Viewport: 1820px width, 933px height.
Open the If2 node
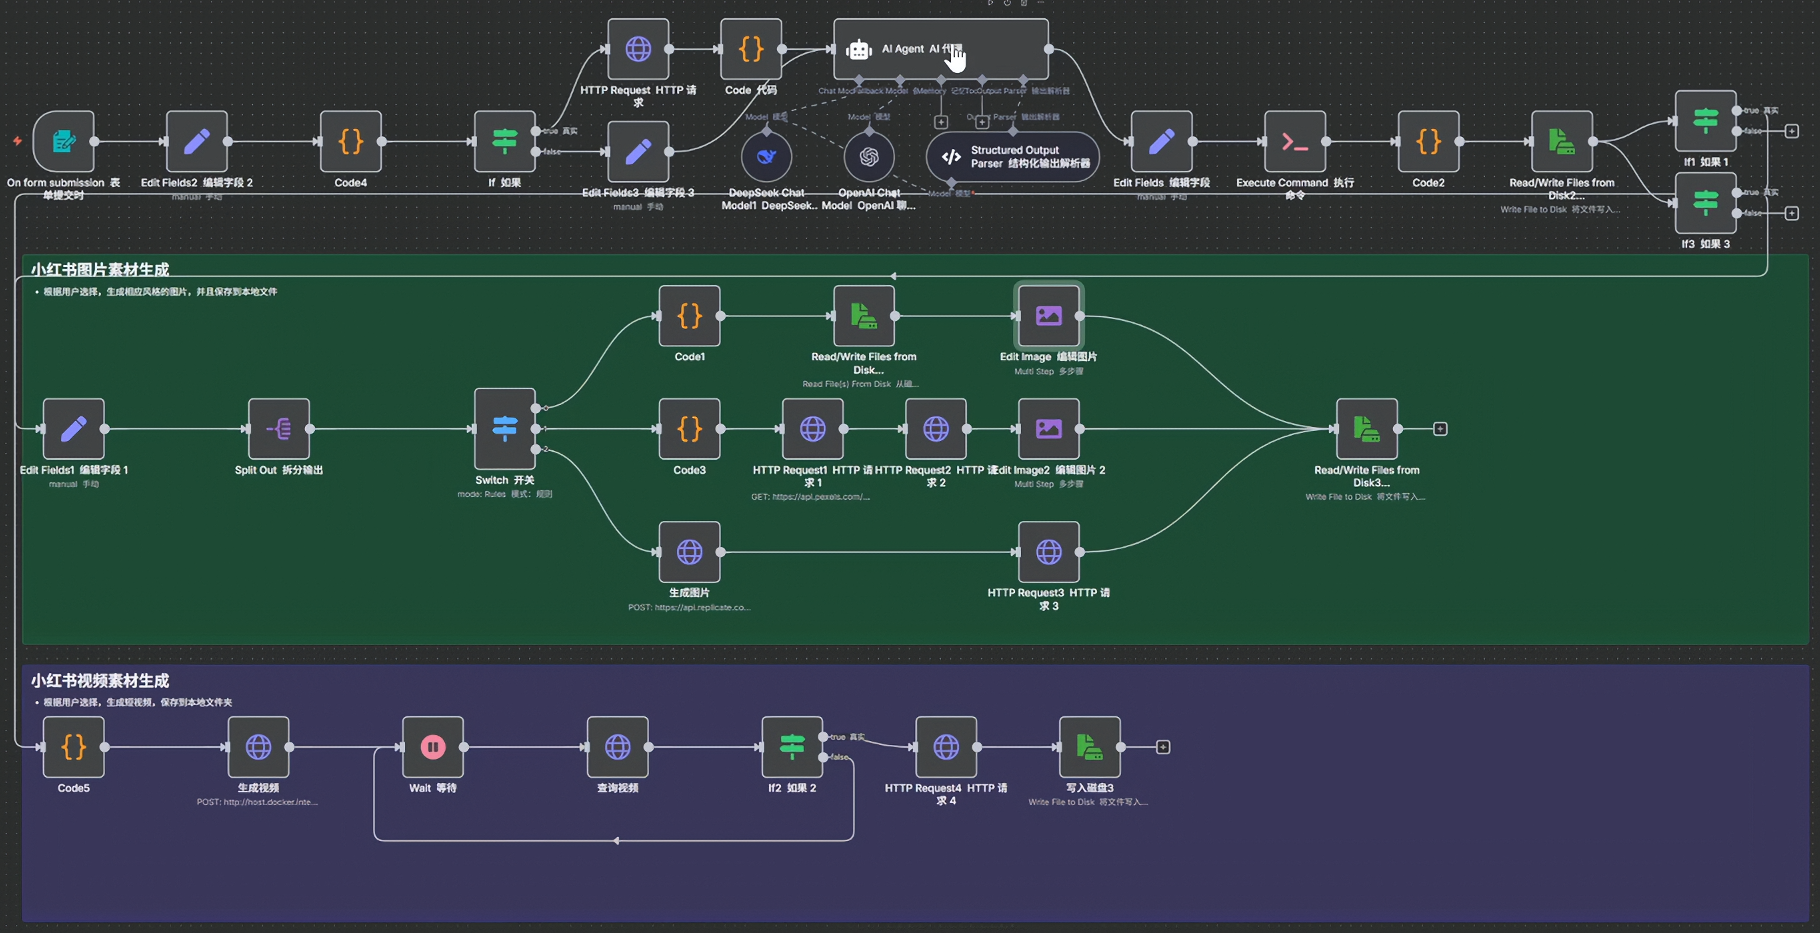tap(792, 747)
